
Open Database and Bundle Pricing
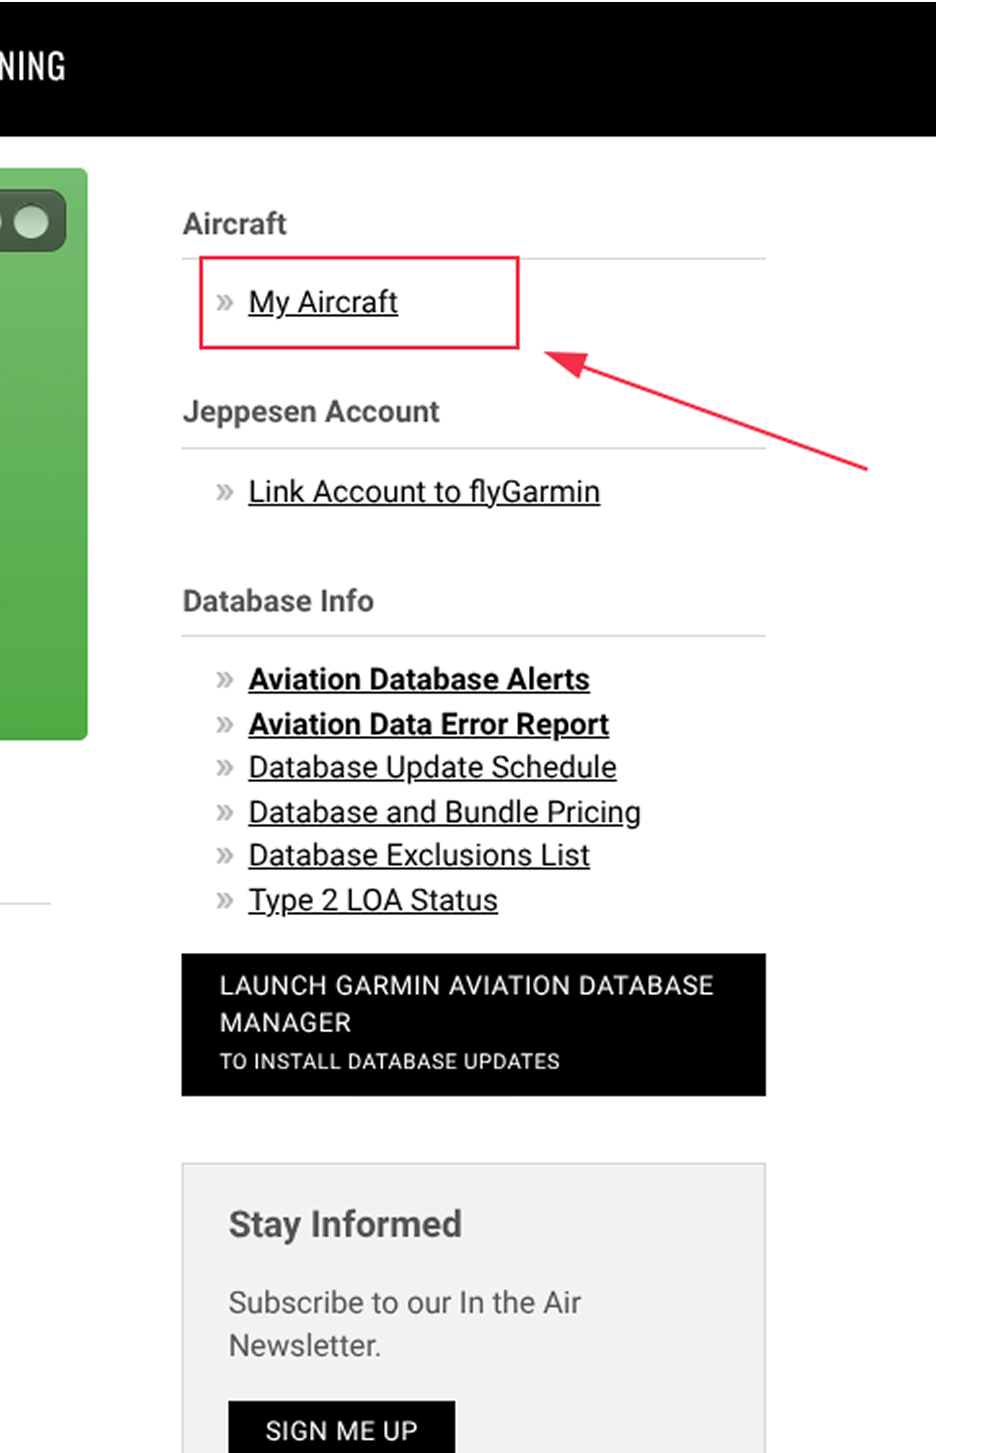[x=445, y=812]
